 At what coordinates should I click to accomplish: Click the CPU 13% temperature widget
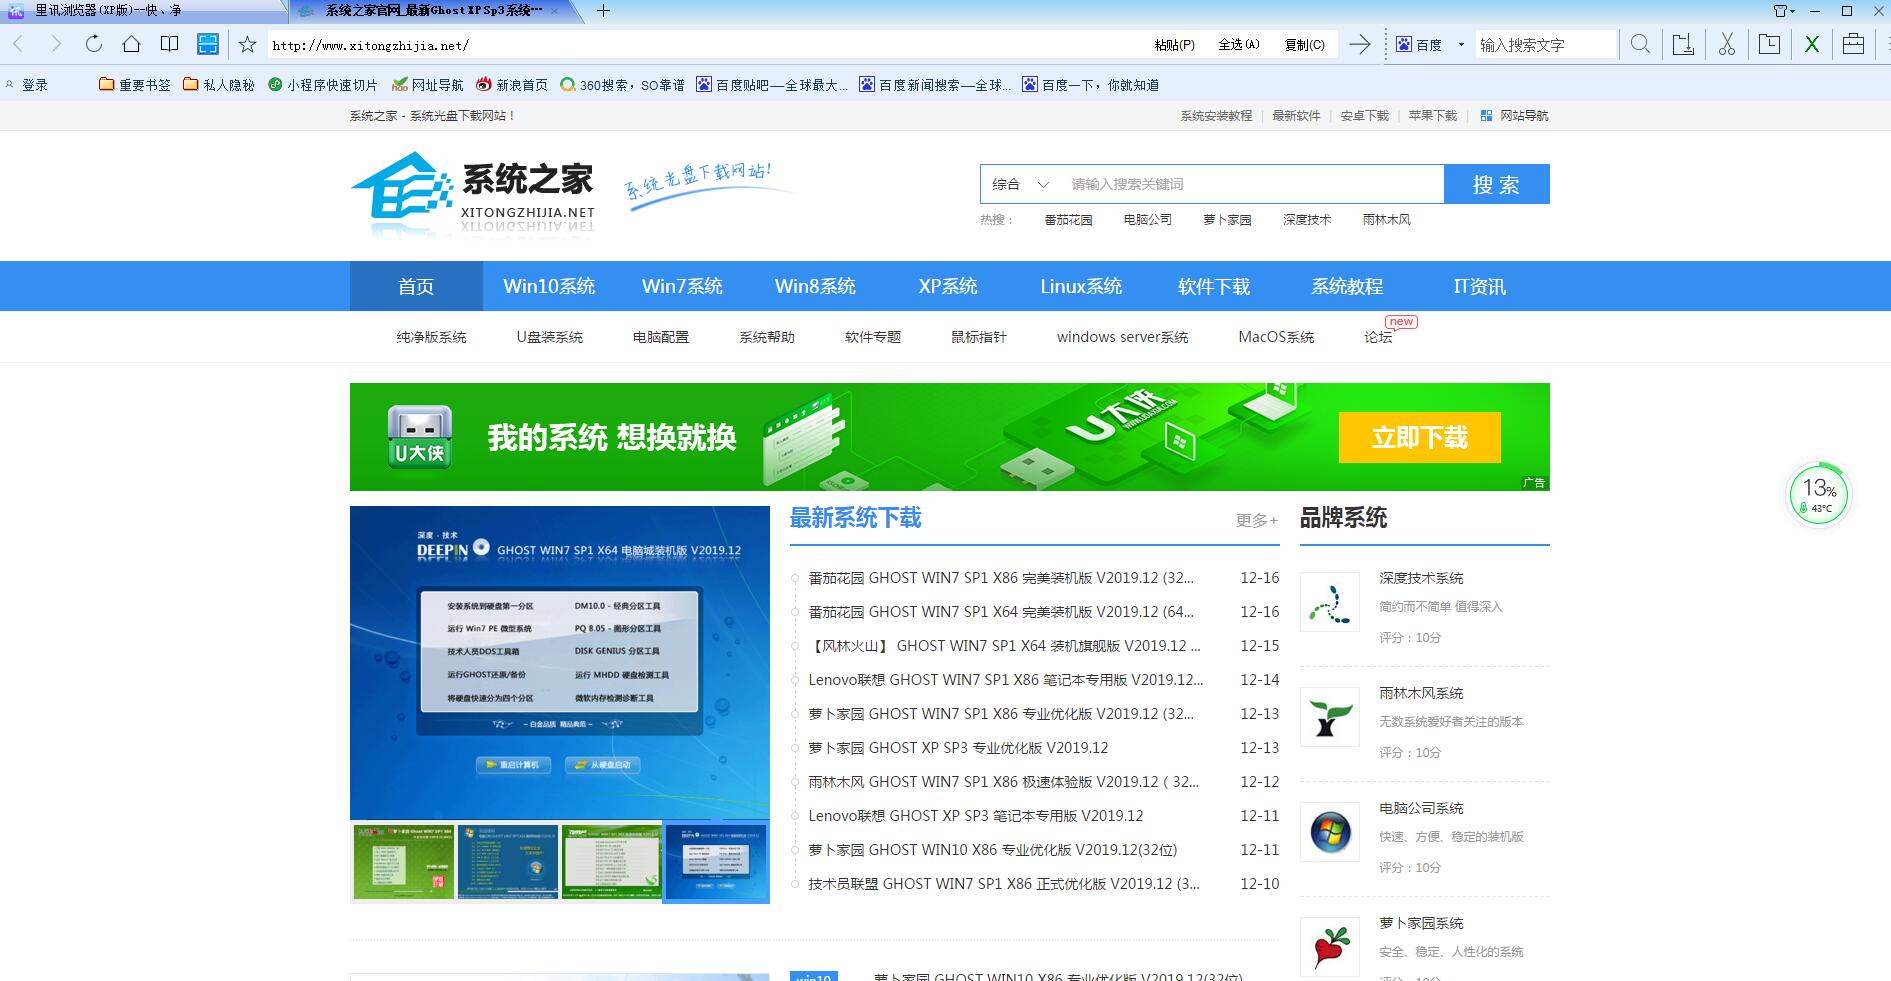(1819, 494)
